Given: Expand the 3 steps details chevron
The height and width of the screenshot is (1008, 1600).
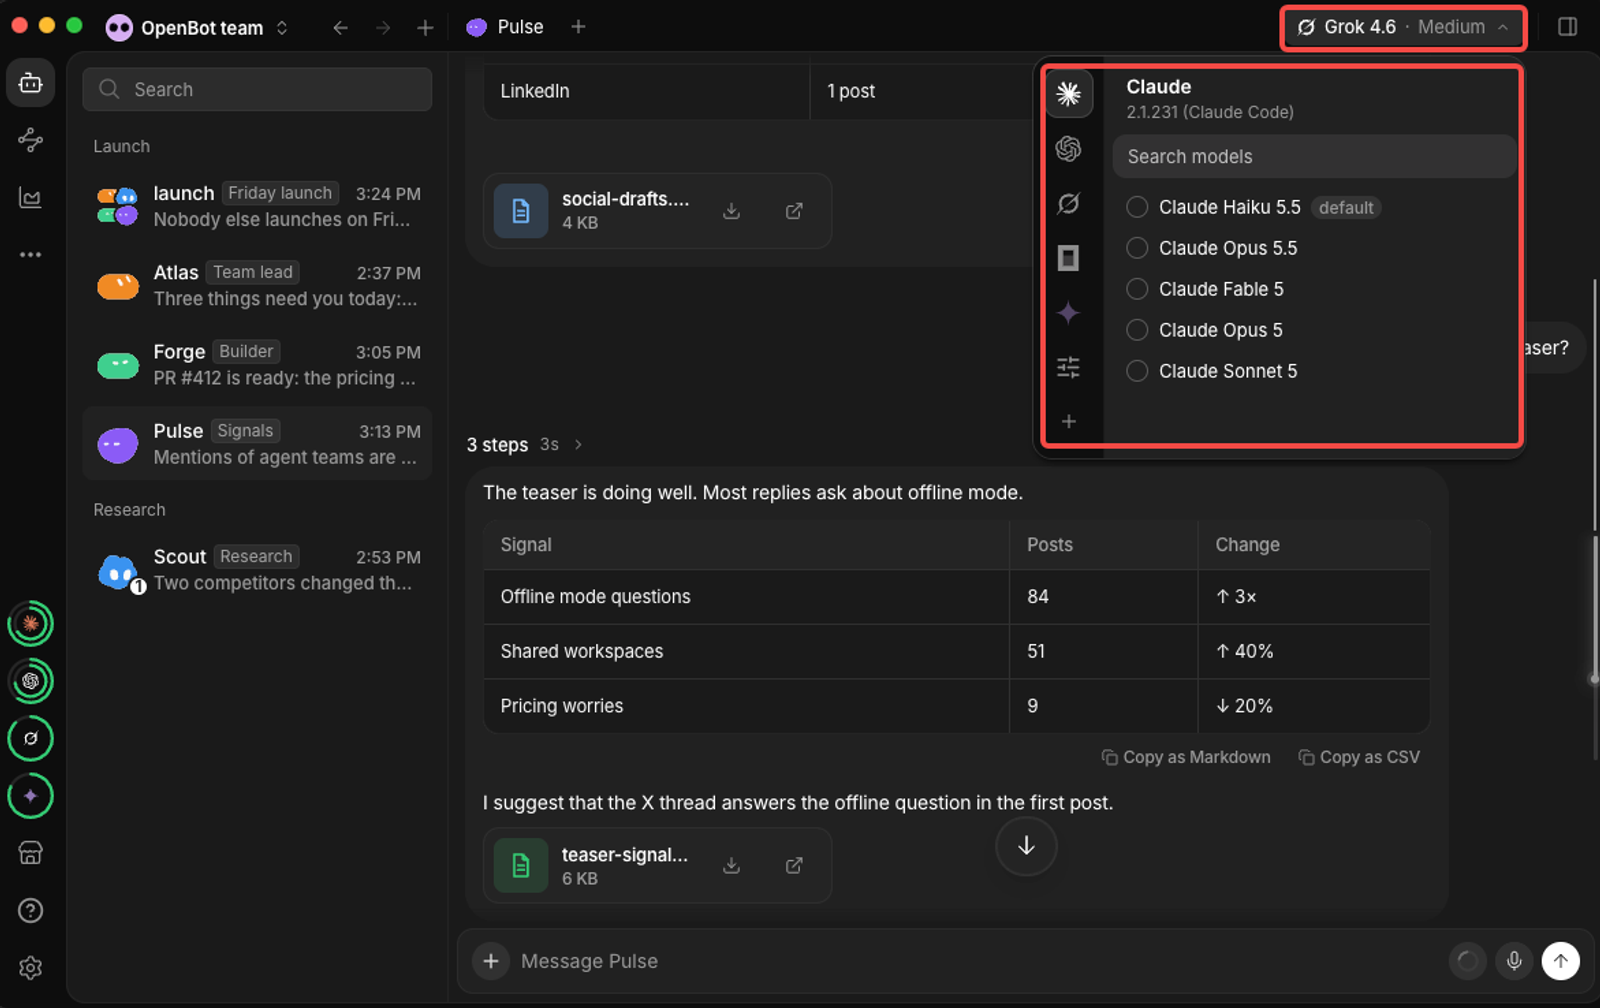Looking at the screenshot, I should click(x=578, y=445).
